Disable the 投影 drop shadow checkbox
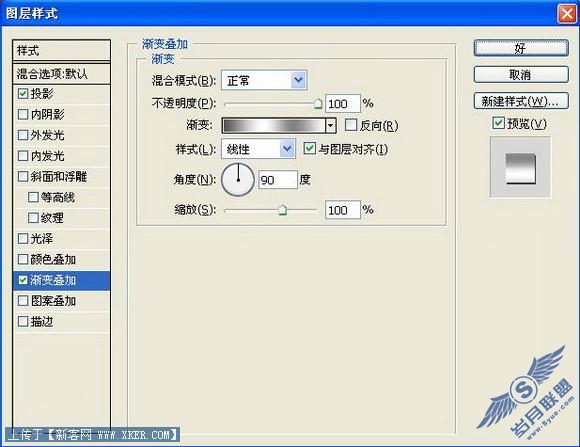This screenshot has width=580, height=447. pos(23,93)
